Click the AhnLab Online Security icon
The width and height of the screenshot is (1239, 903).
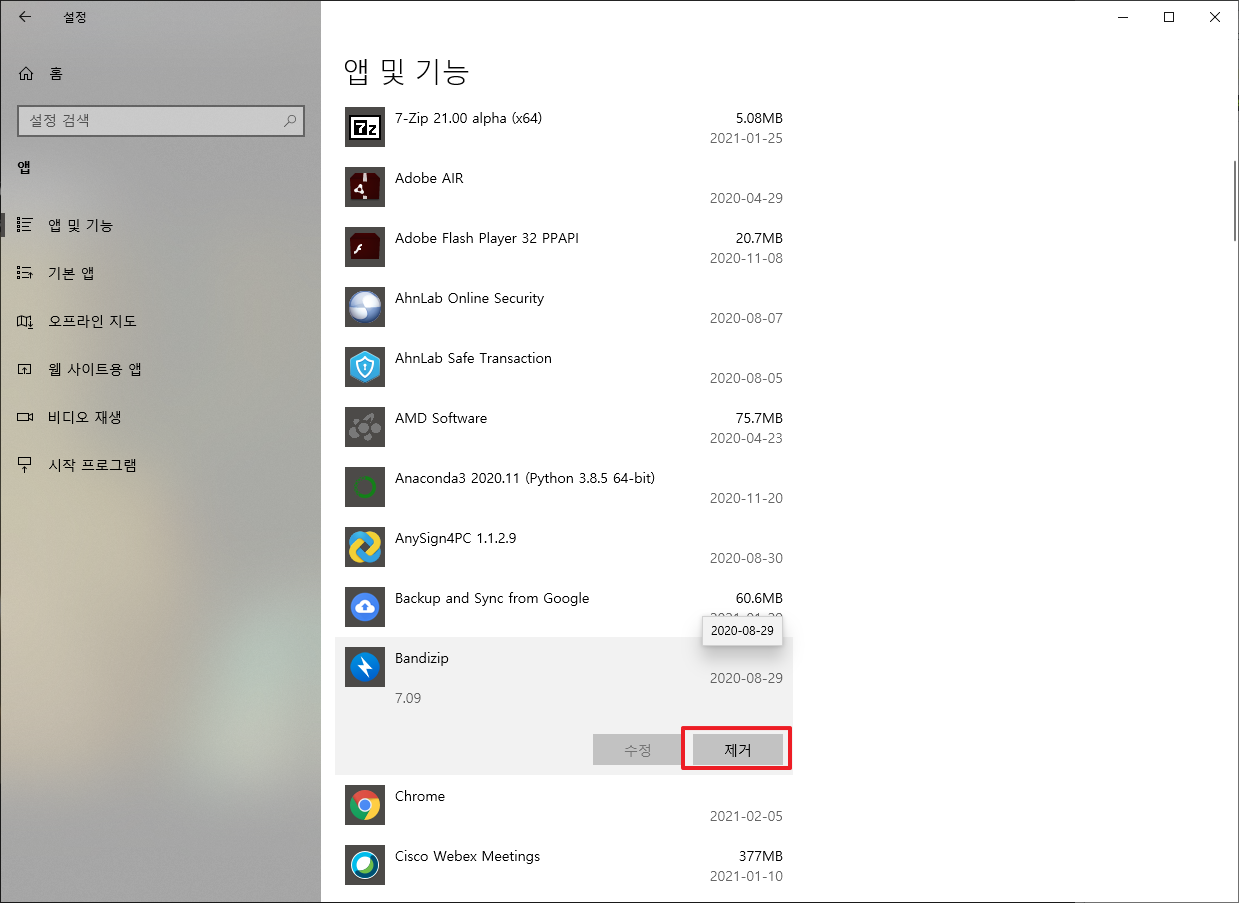pos(364,307)
